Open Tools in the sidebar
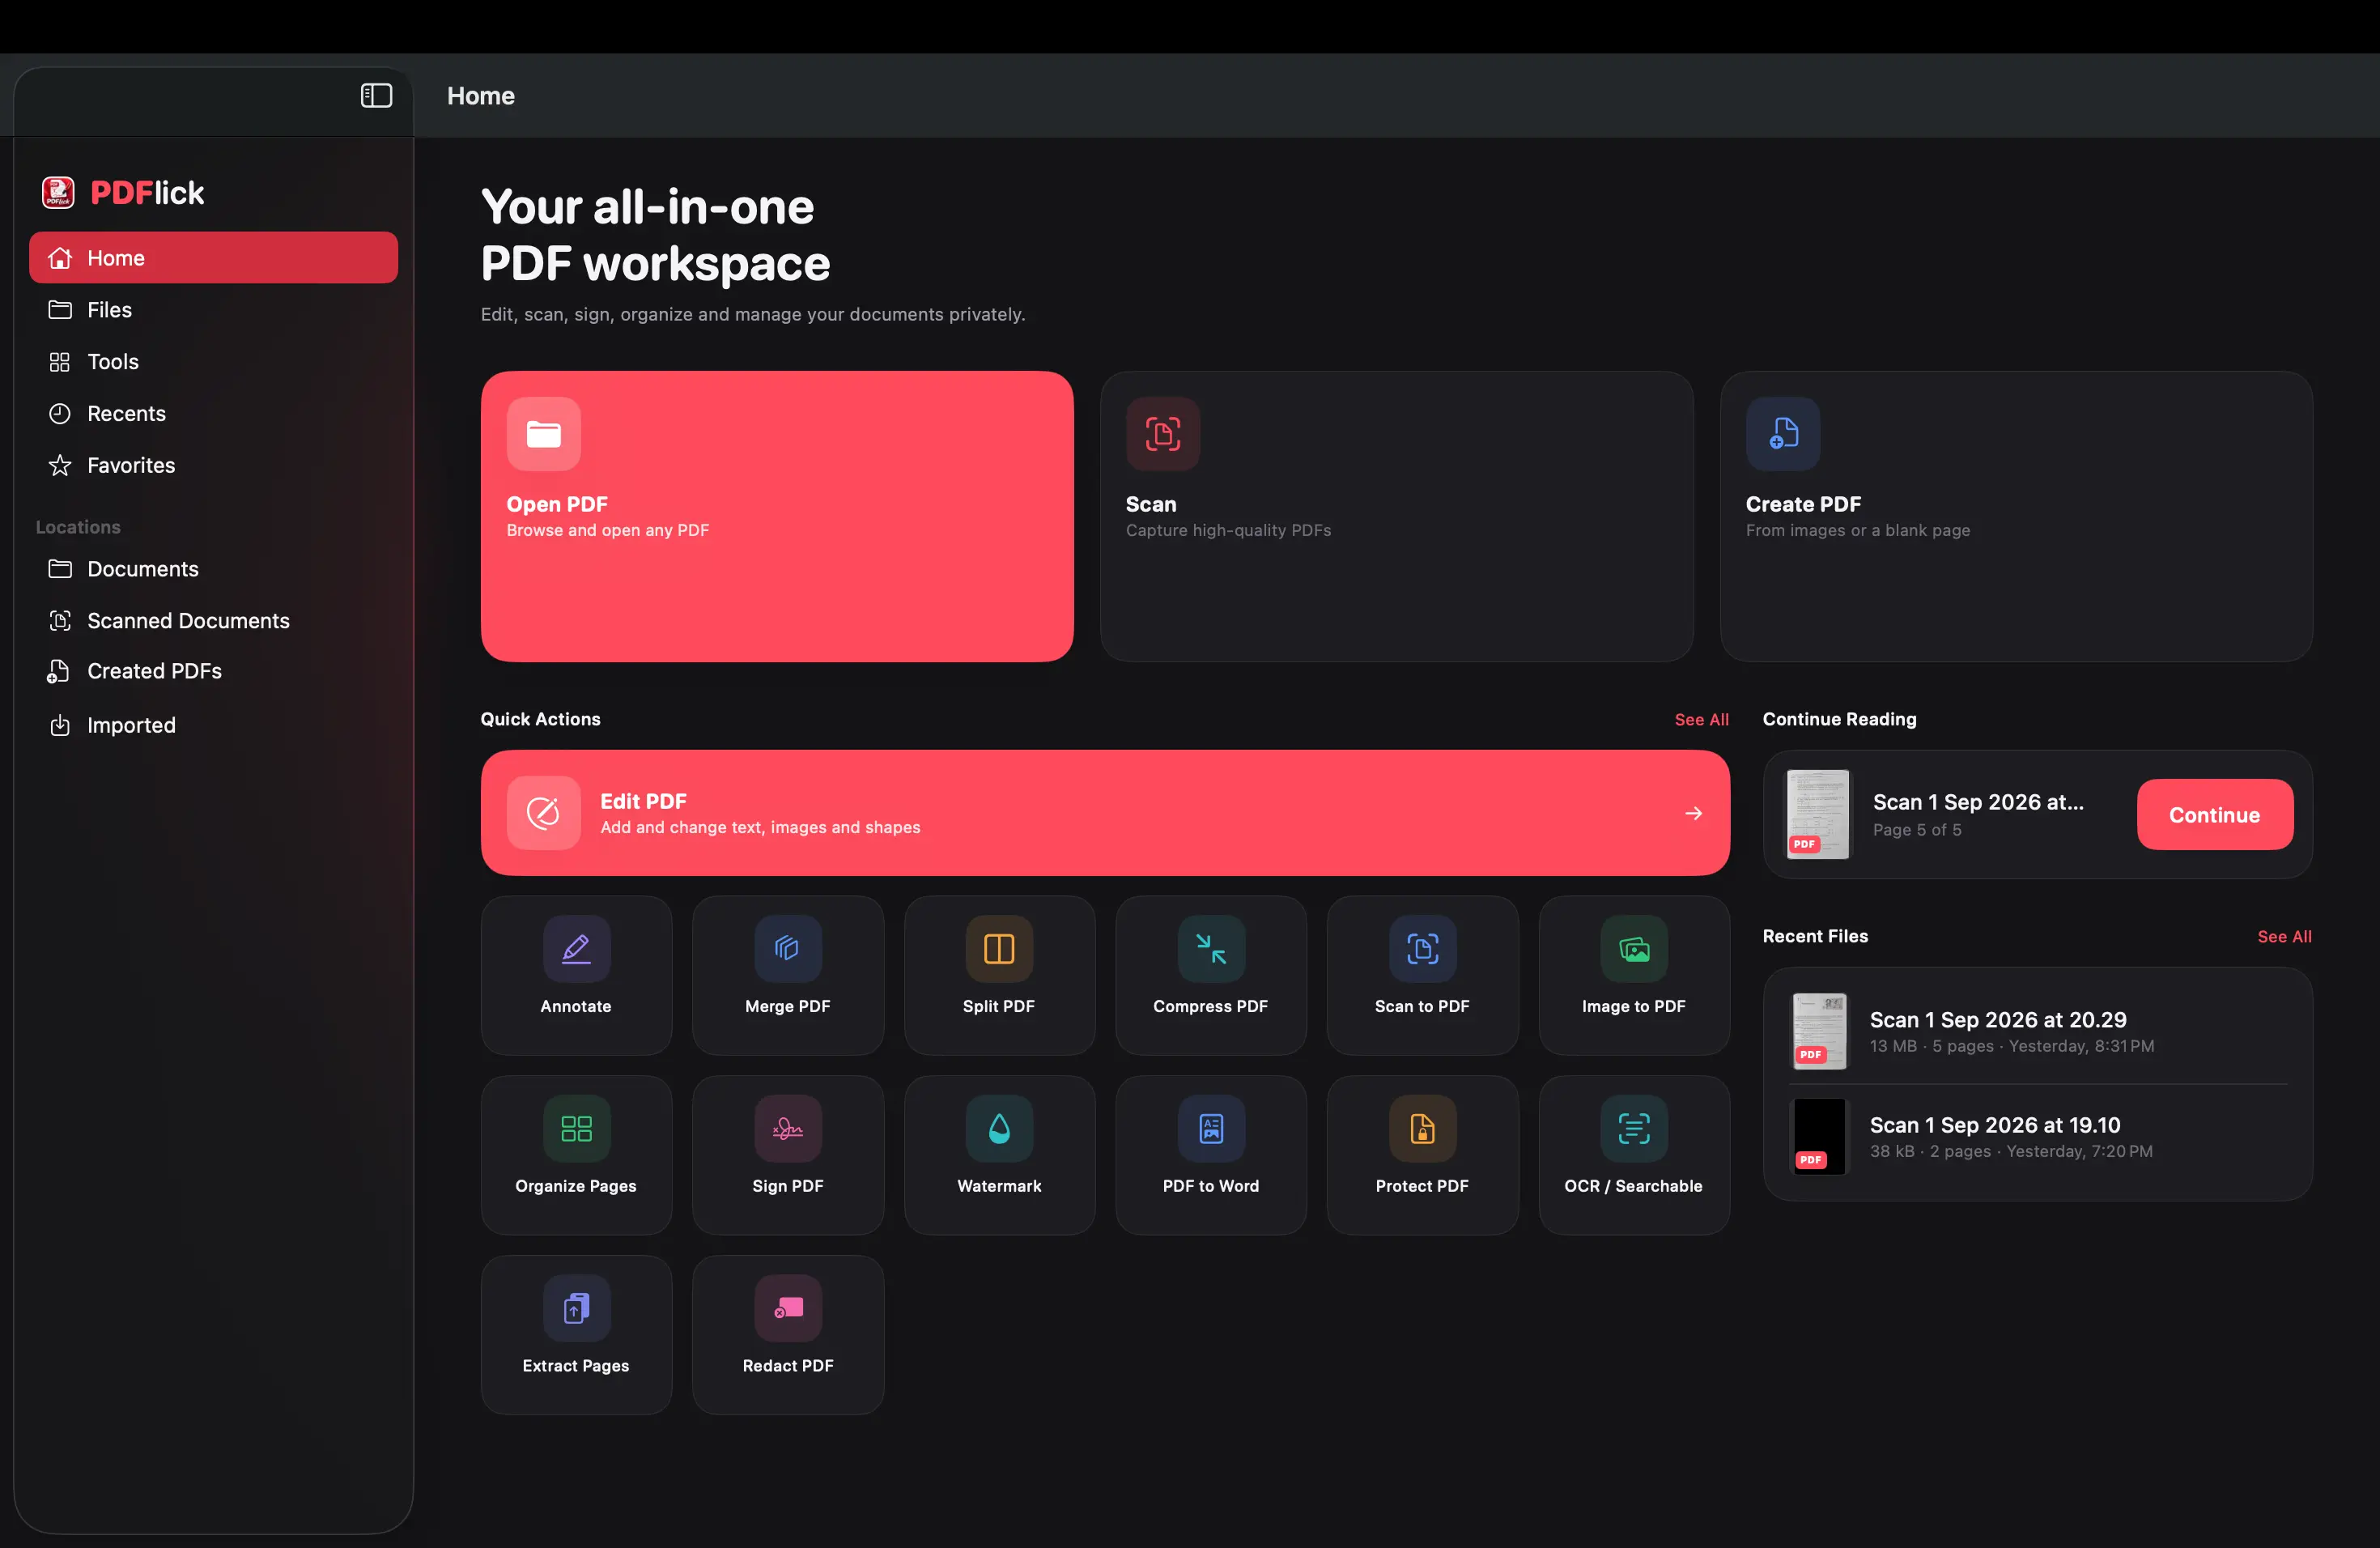 tap(213, 362)
